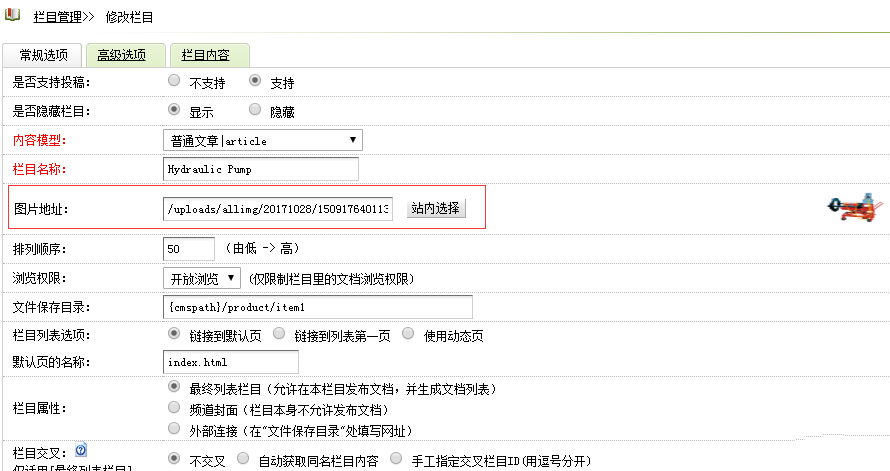
Task: Select 链接到列表第一页 option
Action: click(x=280, y=333)
